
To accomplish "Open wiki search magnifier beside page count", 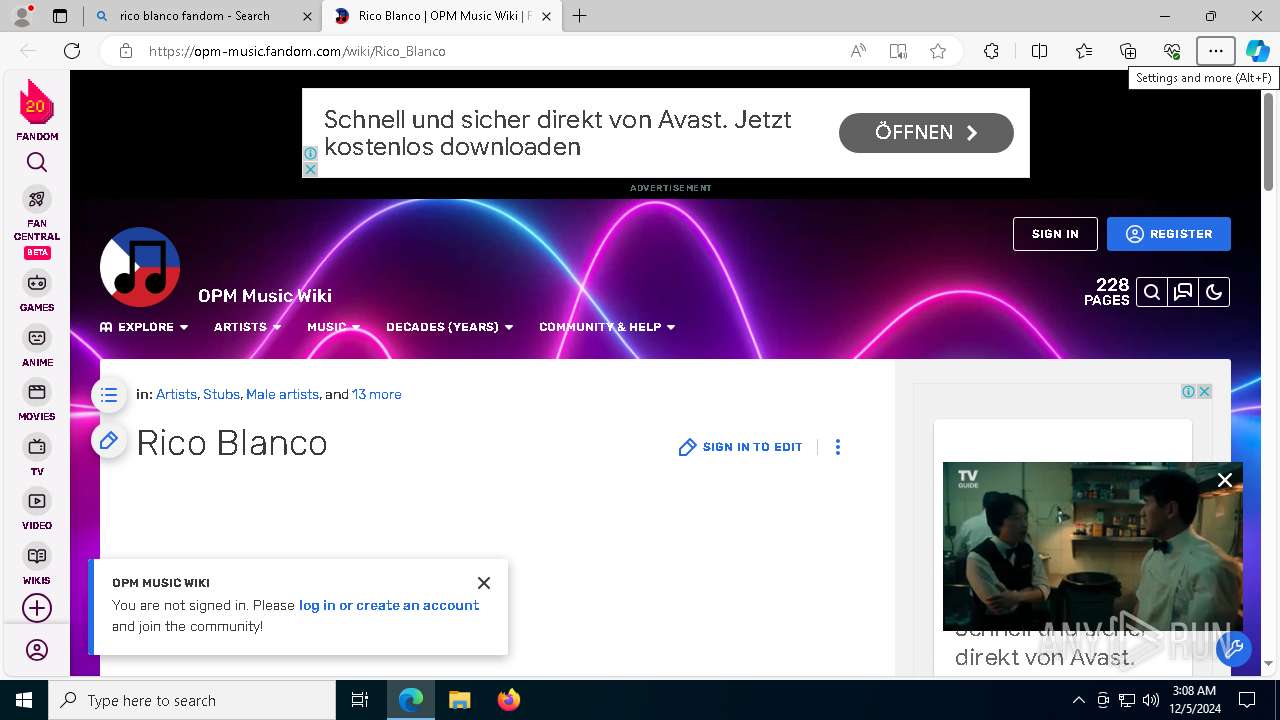I will [1152, 292].
